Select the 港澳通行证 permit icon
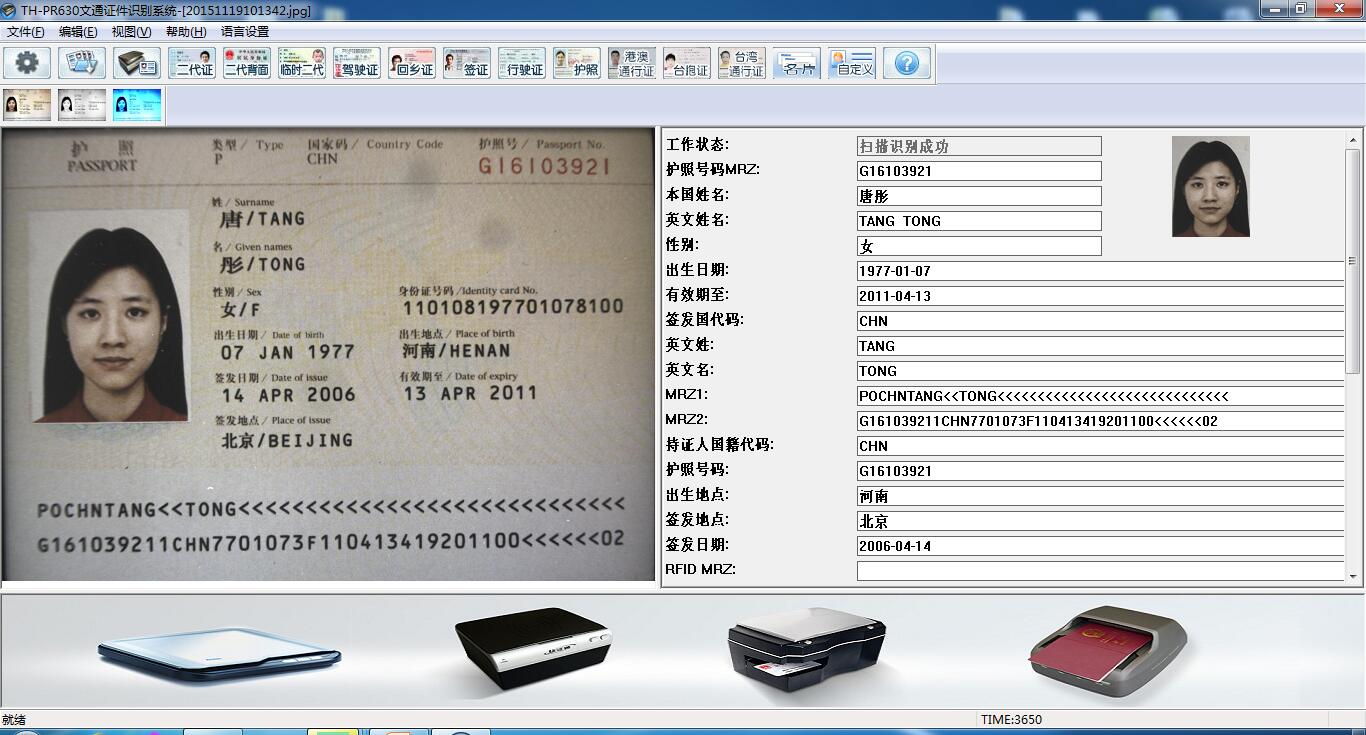 [631, 62]
